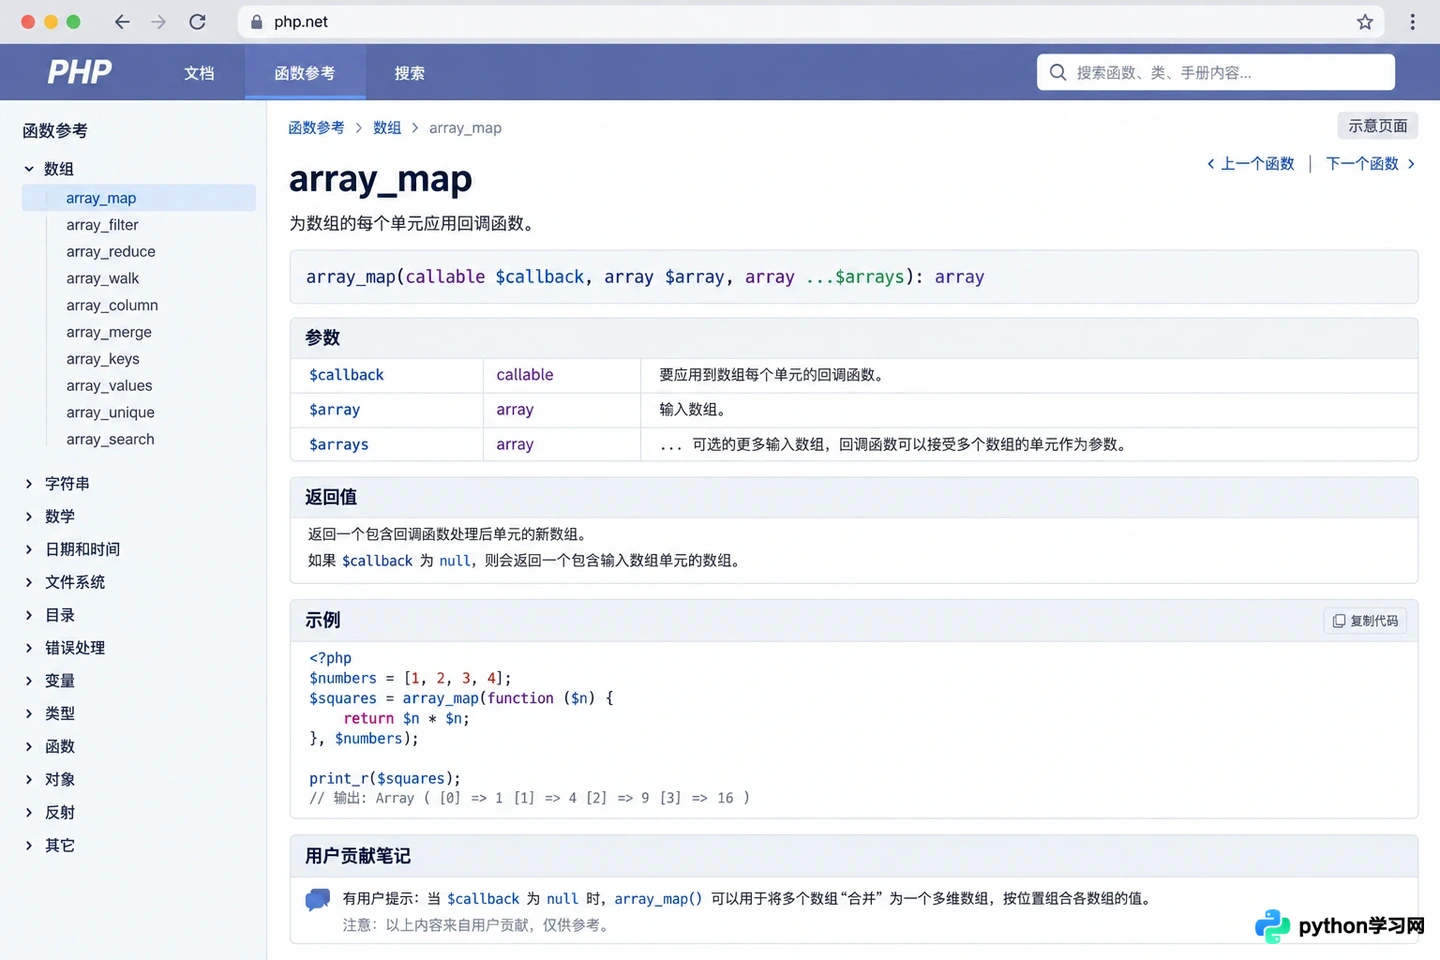
Task: Click the 复制代码 button
Action: click(1365, 621)
